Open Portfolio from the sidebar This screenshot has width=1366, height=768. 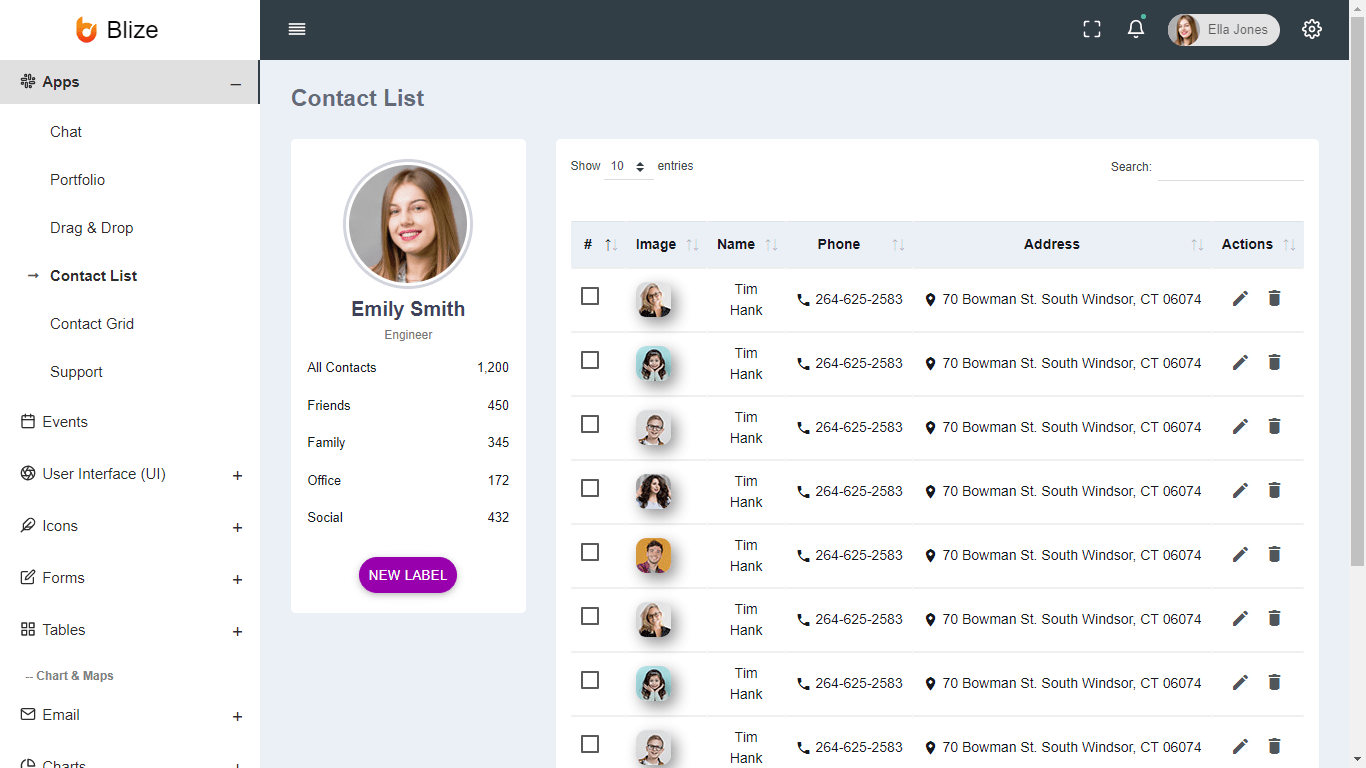[x=78, y=180]
